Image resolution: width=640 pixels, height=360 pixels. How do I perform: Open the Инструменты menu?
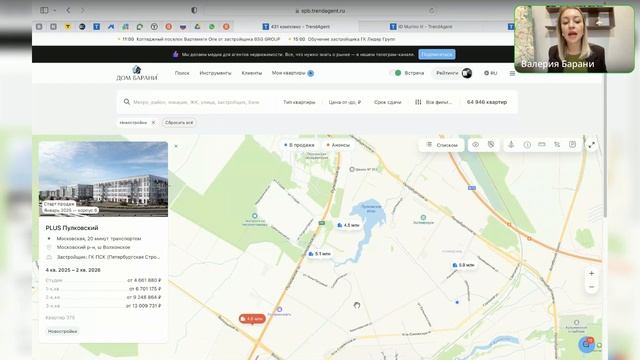(x=216, y=73)
